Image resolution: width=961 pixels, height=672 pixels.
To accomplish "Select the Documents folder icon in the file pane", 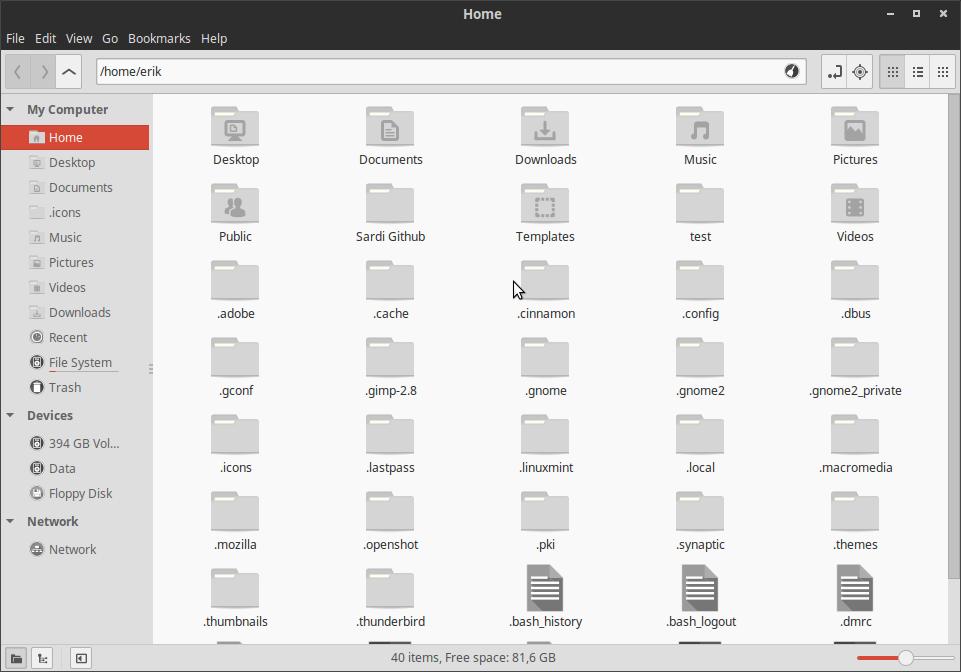I will pyautogui.click(x=390, y=126).
